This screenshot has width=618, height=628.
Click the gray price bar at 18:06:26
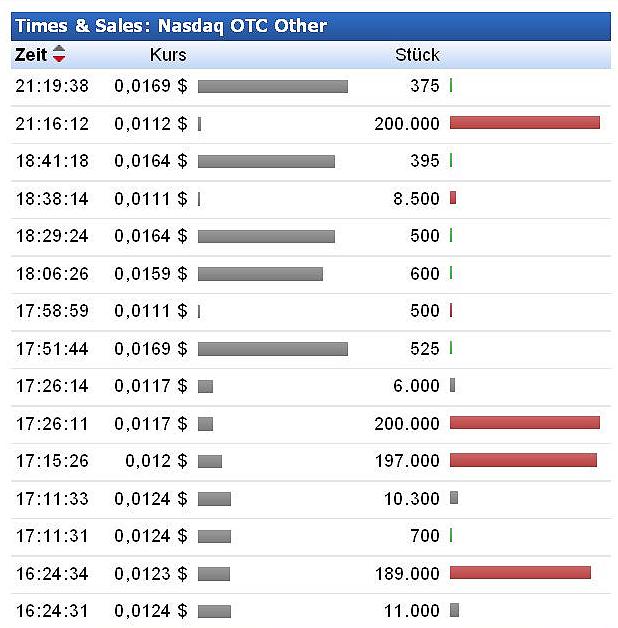tap(260, 273)
